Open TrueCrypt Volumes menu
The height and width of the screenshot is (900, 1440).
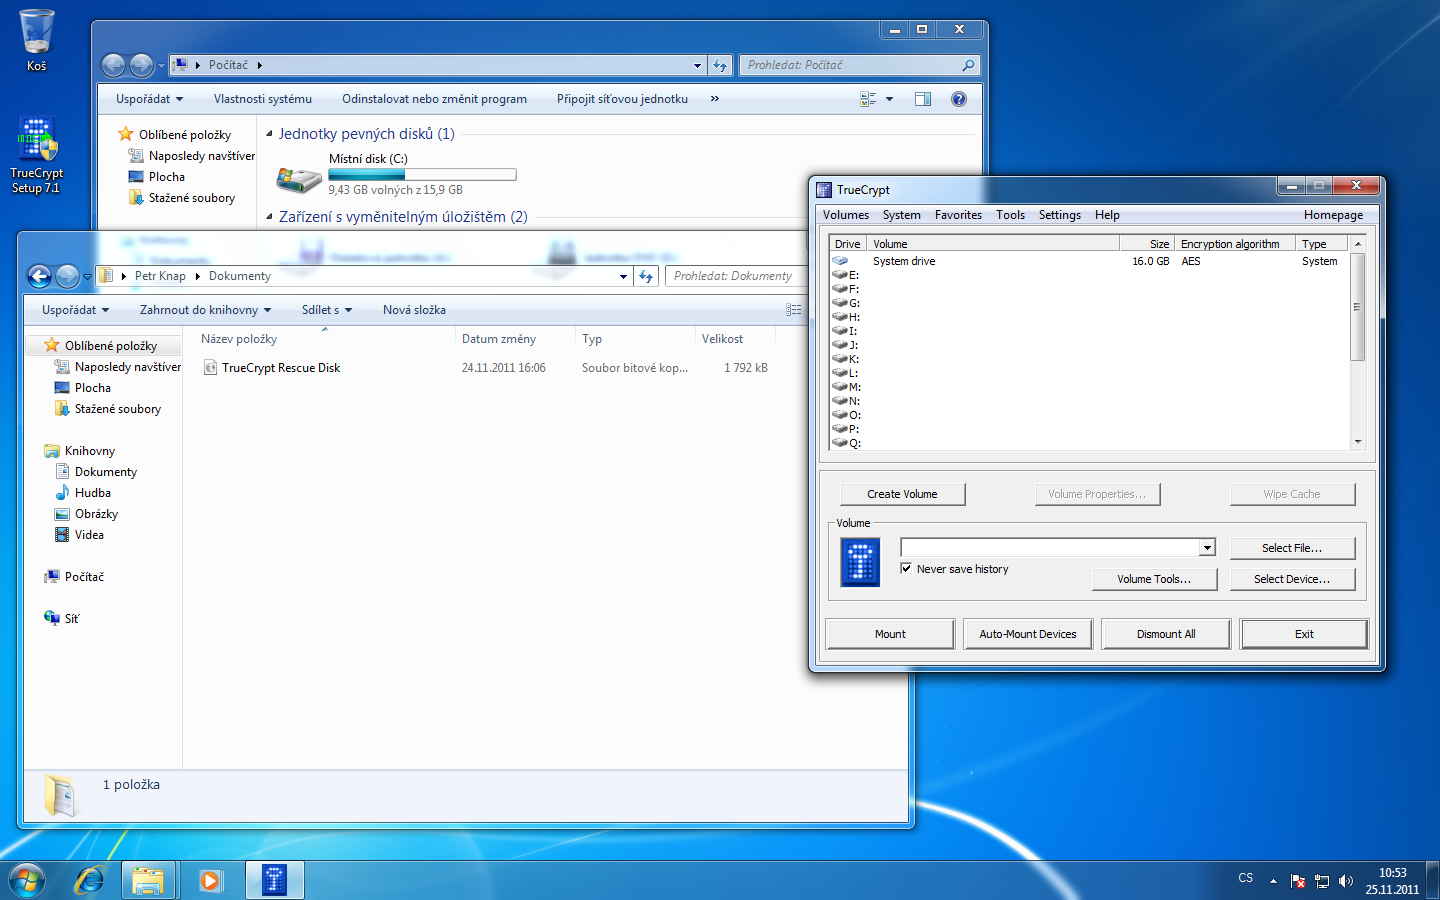point(846,215)
